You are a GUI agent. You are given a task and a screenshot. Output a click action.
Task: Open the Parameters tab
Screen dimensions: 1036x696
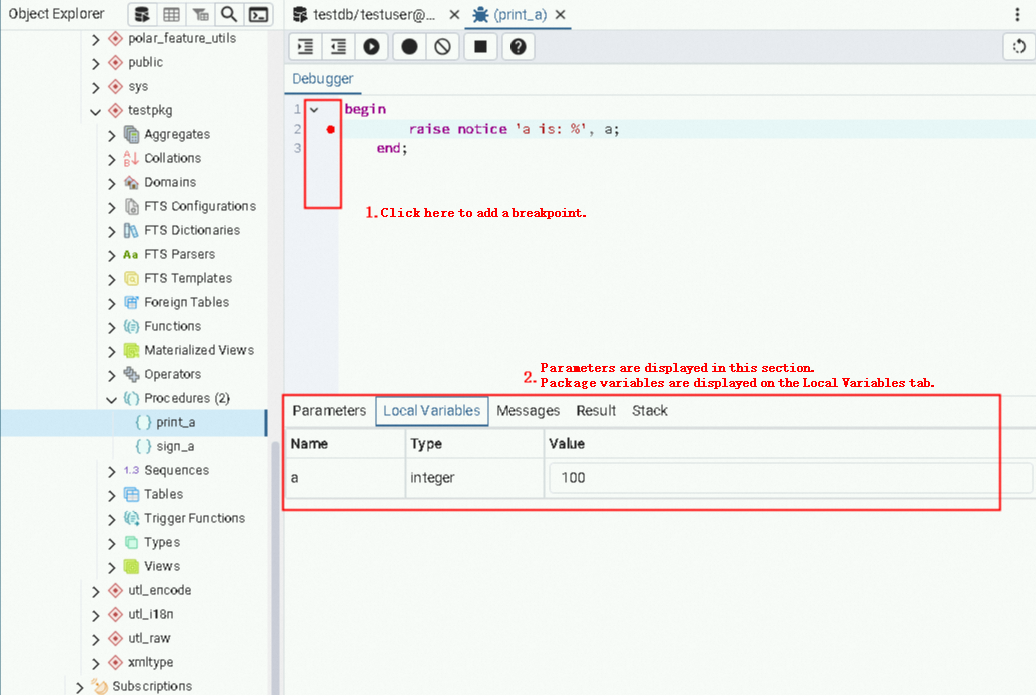[329, 410]
